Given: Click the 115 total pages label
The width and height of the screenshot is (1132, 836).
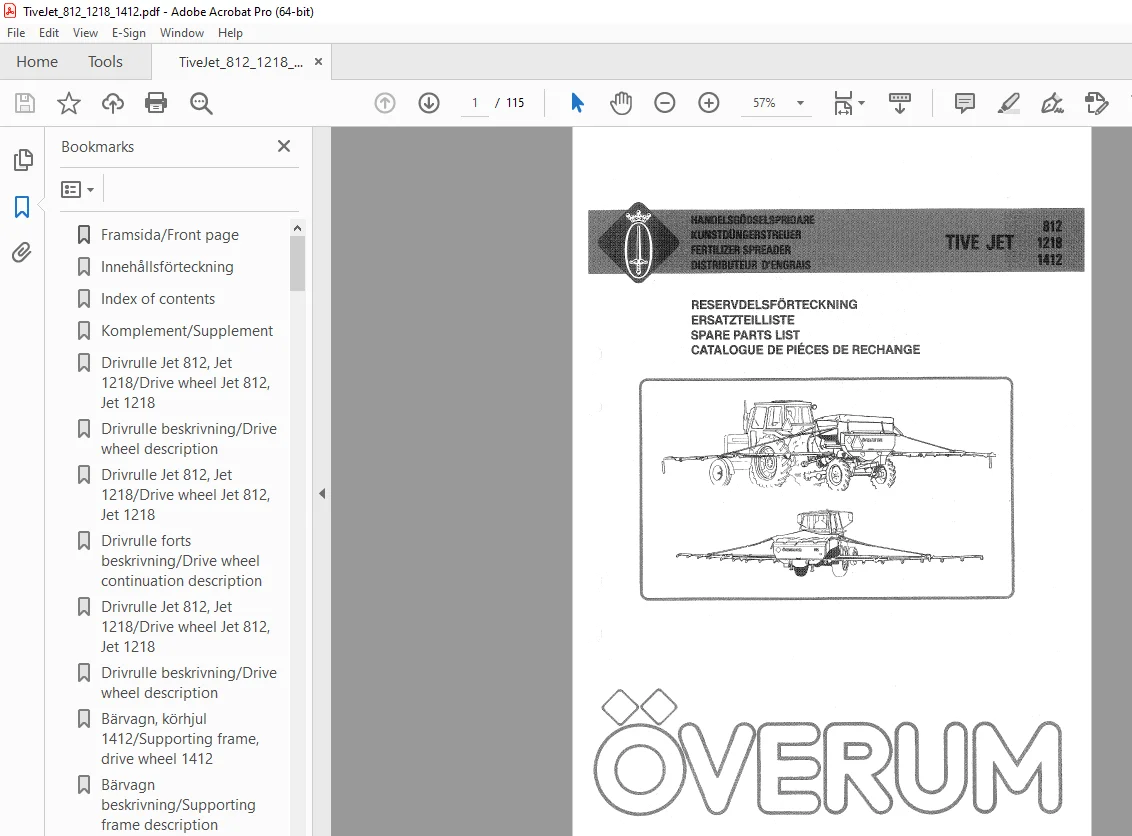Looking at the screenshot, I should [x=515, y=103].
